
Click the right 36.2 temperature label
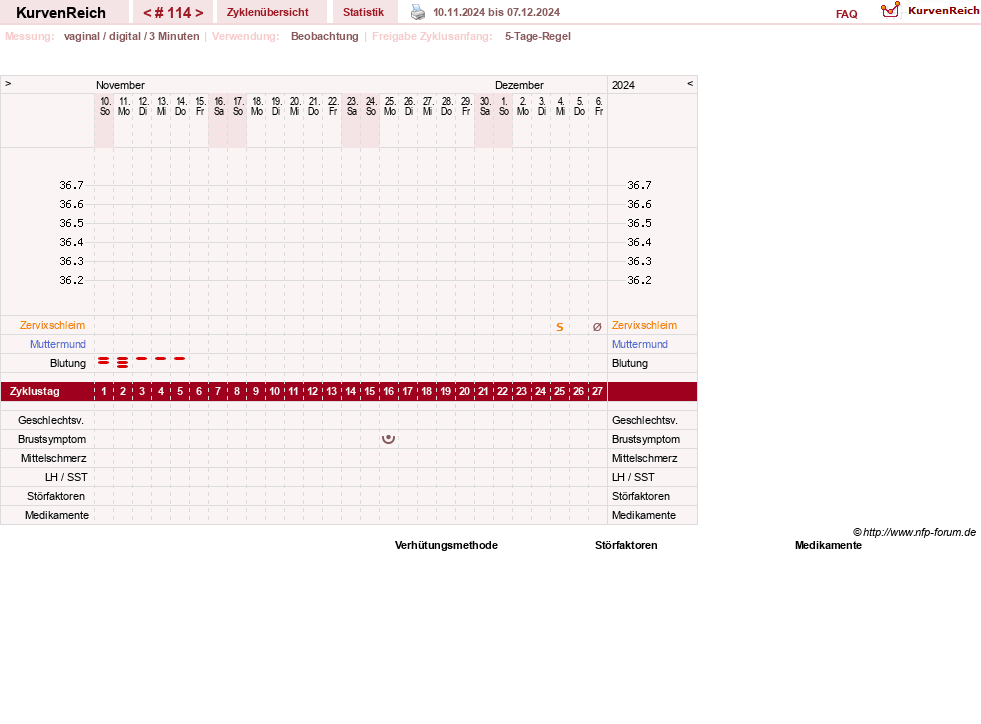click(639, 280)
